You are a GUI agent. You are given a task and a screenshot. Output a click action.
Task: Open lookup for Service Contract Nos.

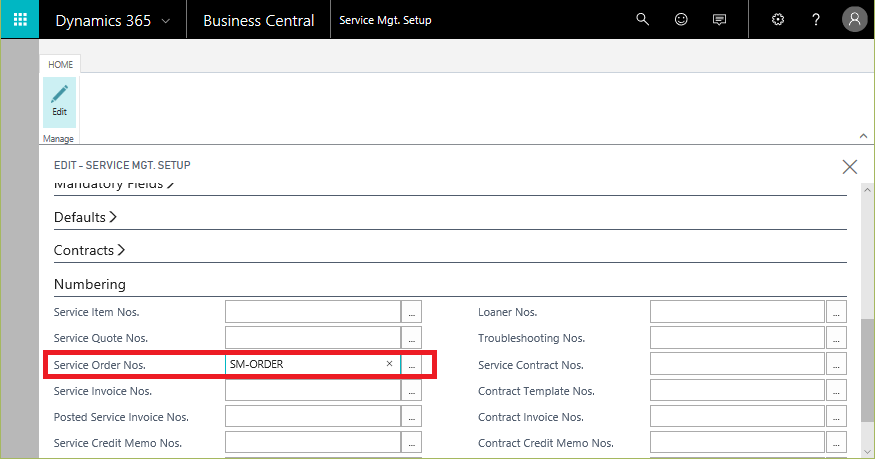click(x=836, y=364)
